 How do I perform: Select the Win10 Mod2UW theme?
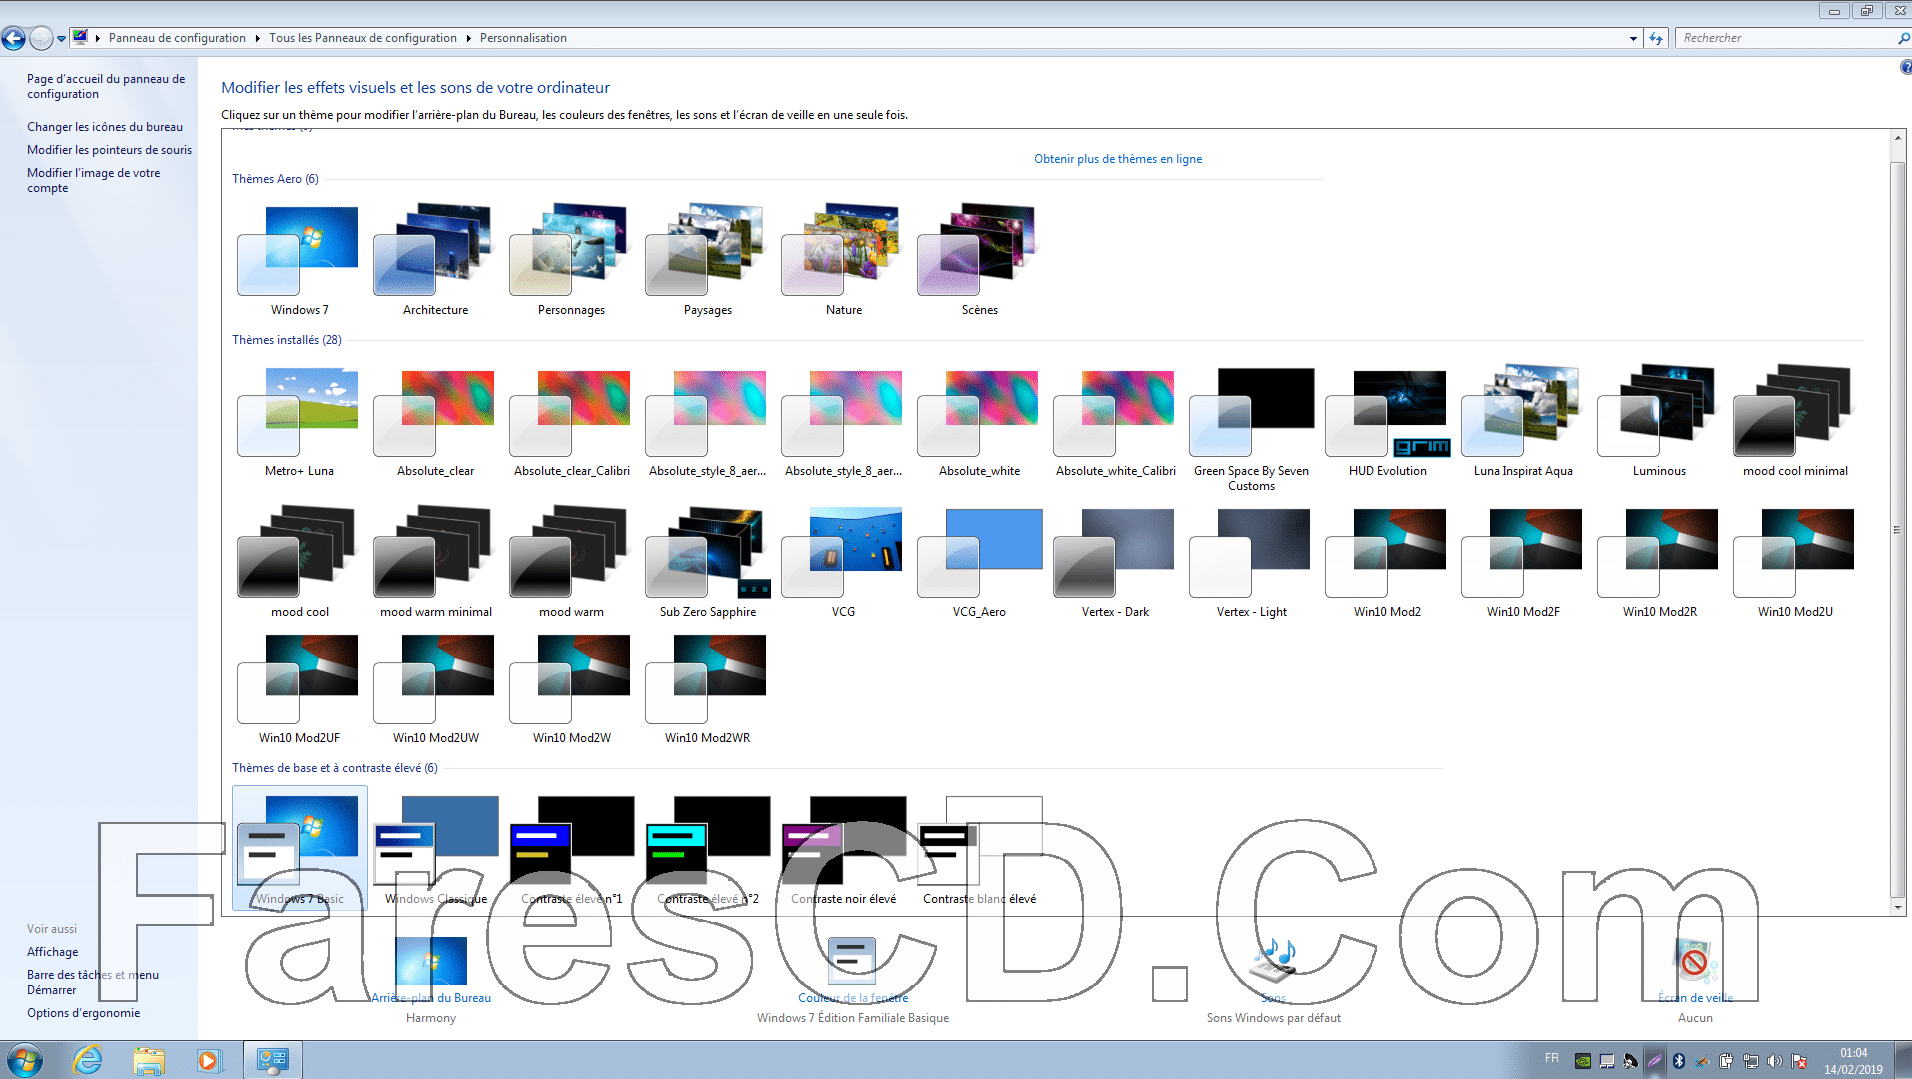tap(435, 687)
